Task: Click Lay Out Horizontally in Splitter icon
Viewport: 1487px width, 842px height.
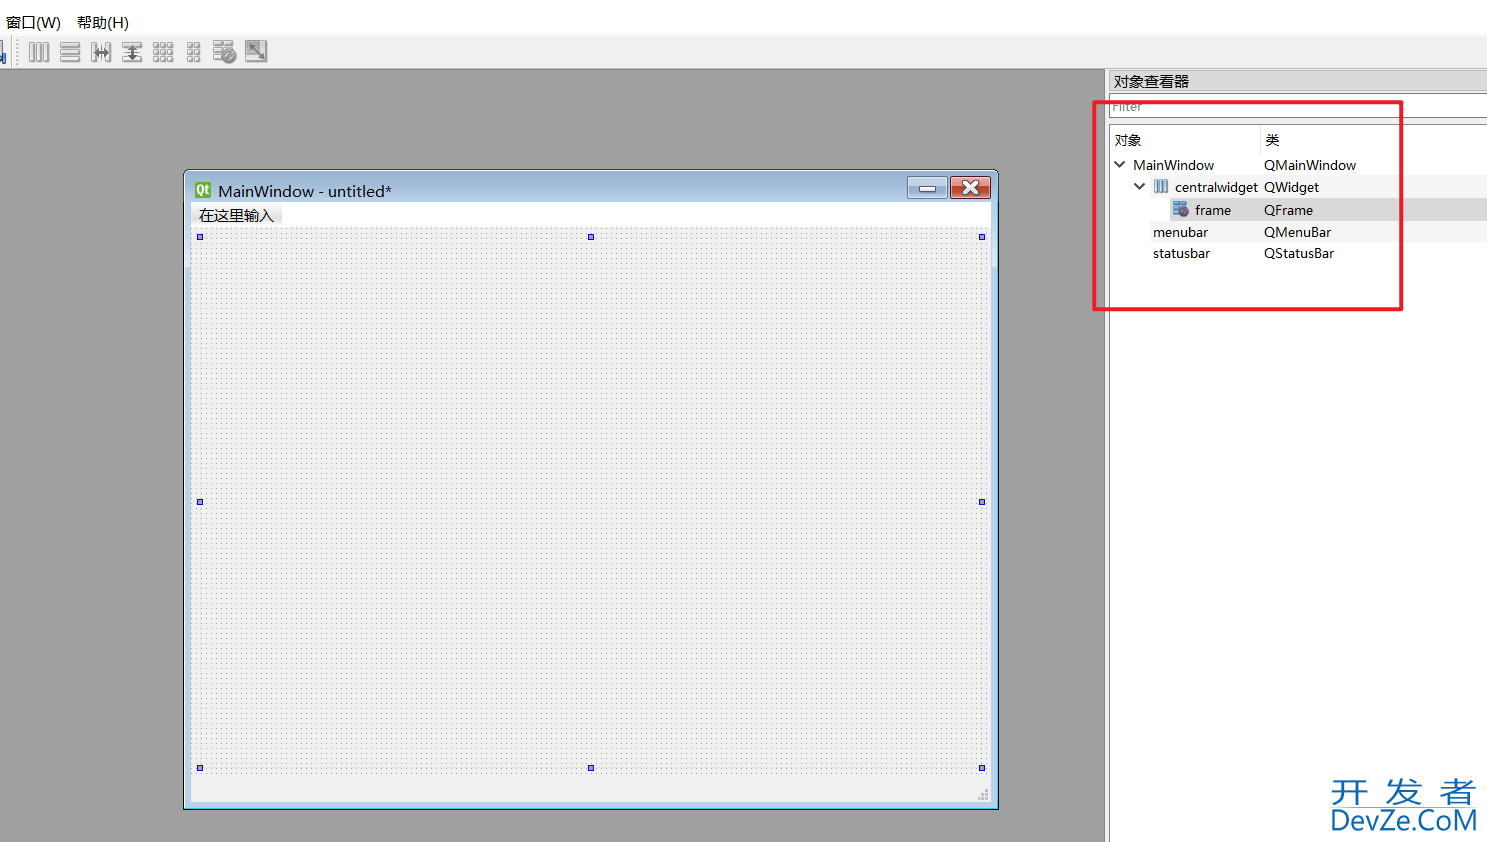Action: (101, 52)
